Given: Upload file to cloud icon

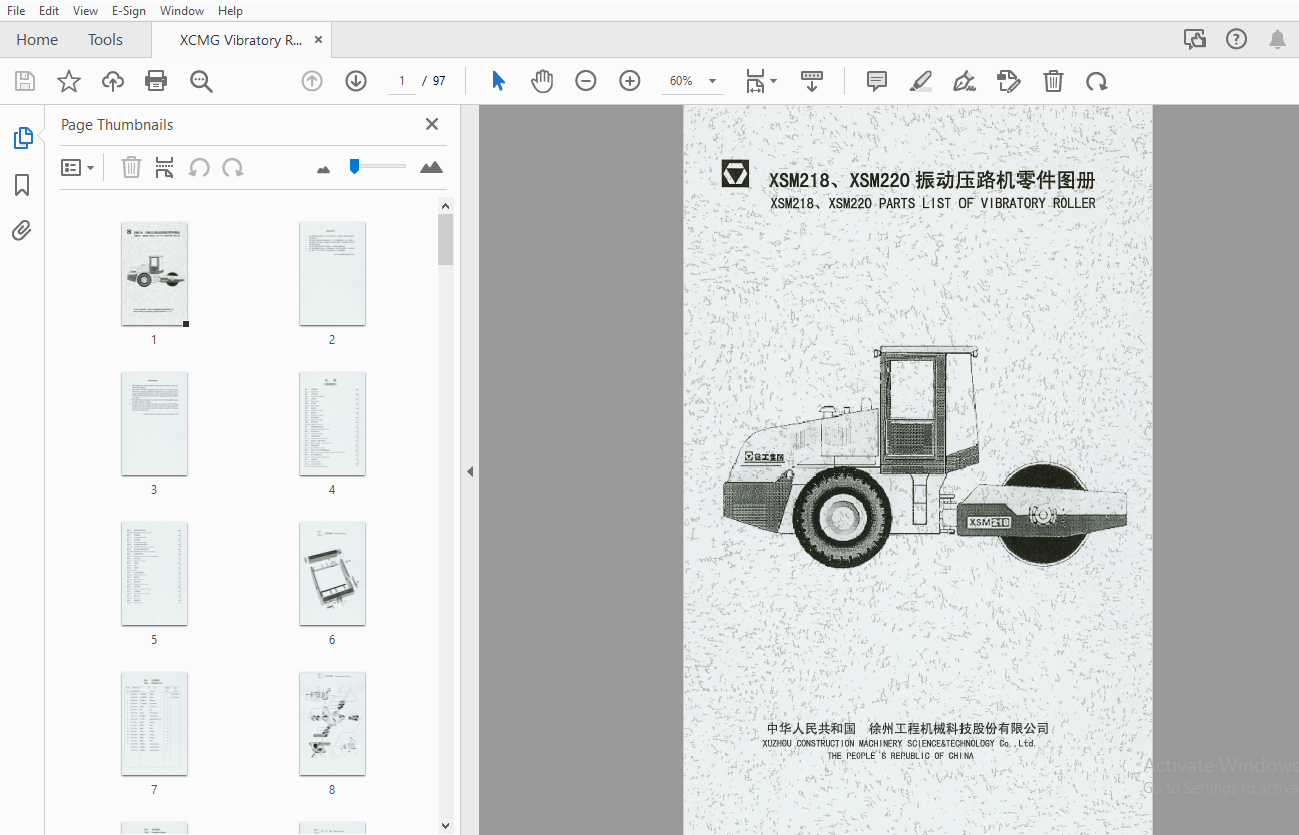Looking at the screenshot, I should coord(113,82).
